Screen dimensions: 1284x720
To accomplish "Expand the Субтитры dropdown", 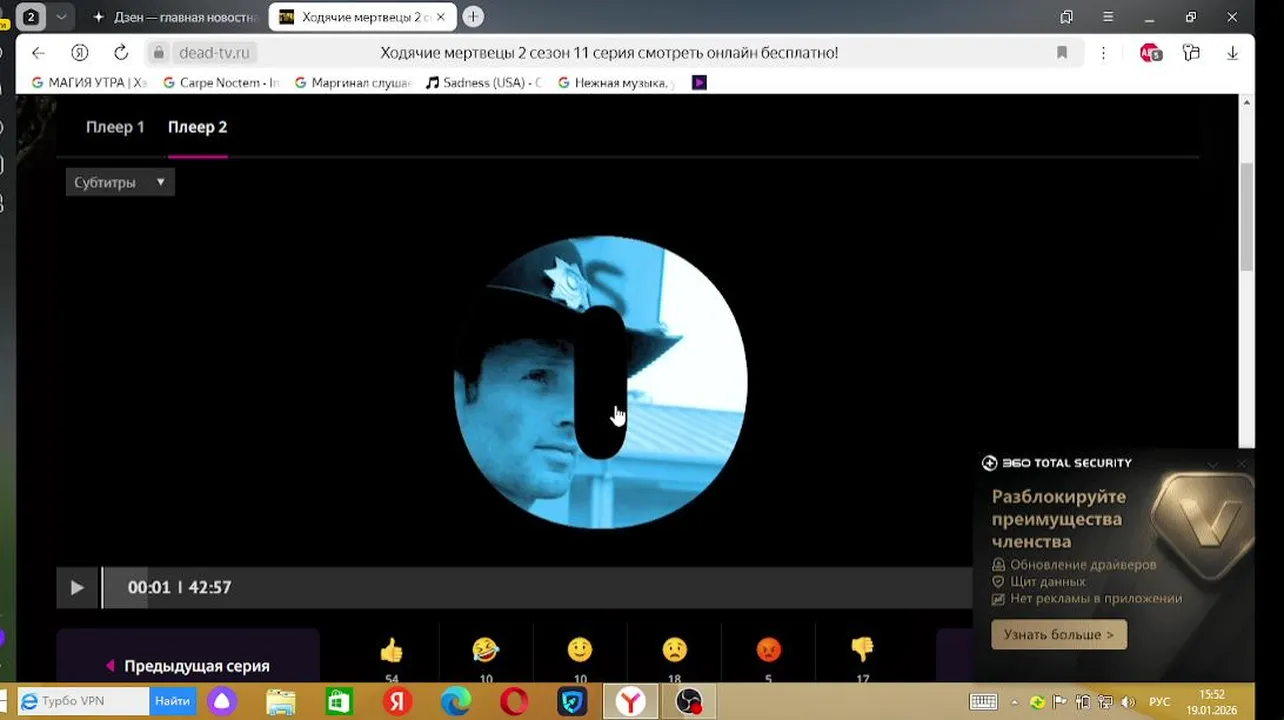I will 120,182.
